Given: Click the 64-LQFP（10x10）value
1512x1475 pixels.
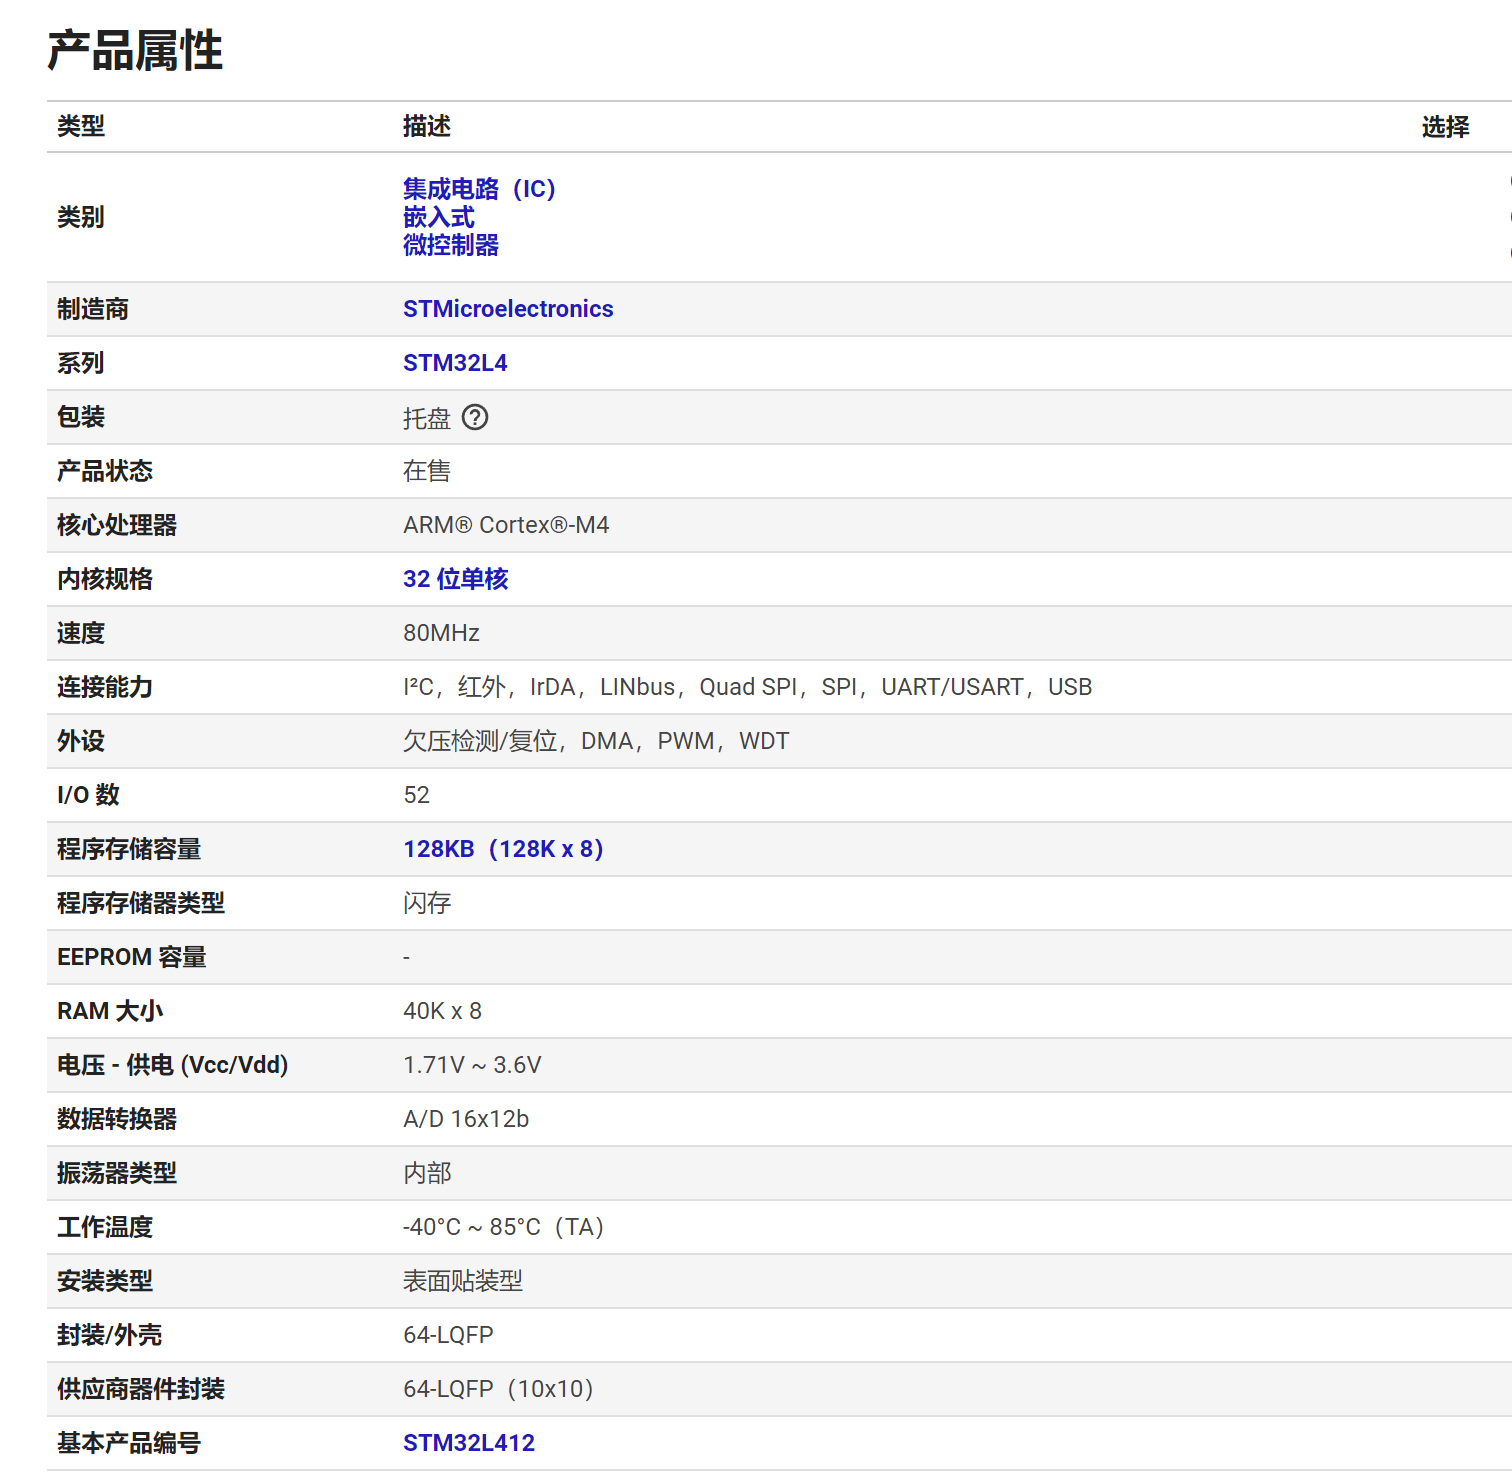Looking at the screenshot, I should pyautogui.click(x=498, y=1389).
